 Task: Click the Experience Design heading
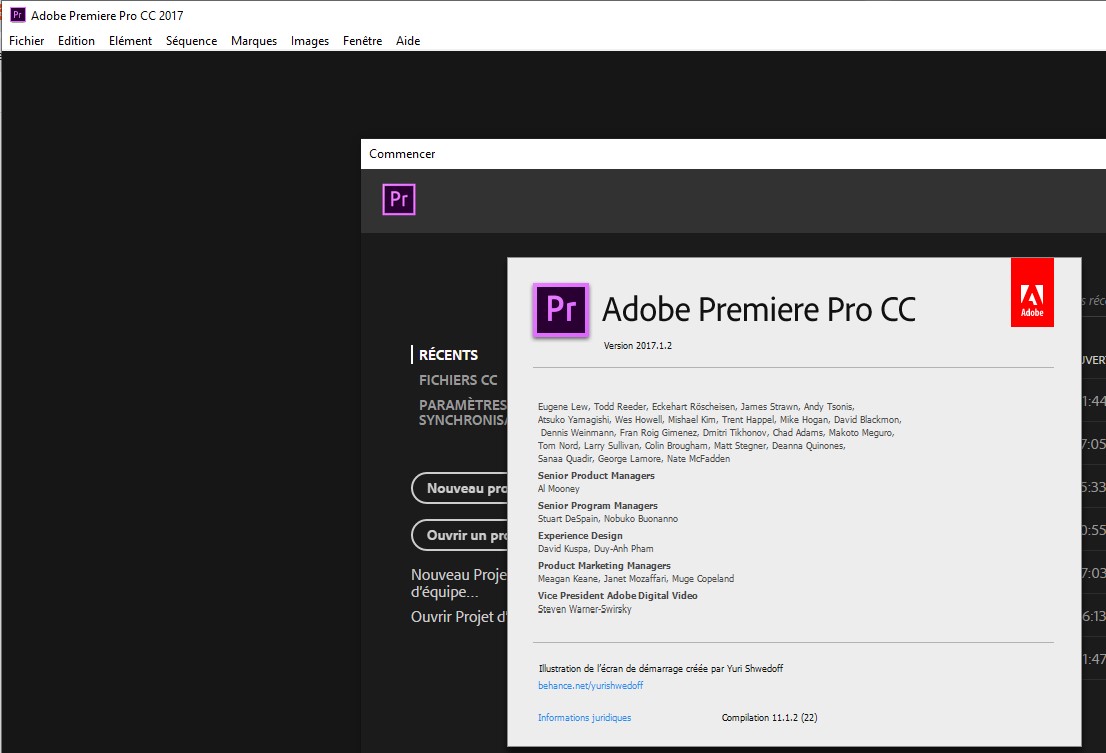tap(580, 536)
